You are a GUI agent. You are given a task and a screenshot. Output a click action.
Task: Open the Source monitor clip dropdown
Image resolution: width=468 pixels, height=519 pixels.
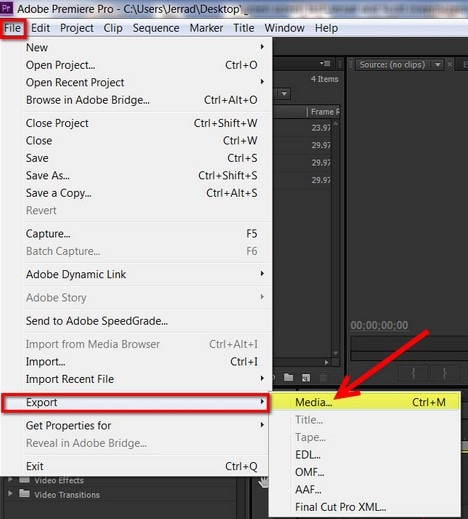[x=438, y=64]
